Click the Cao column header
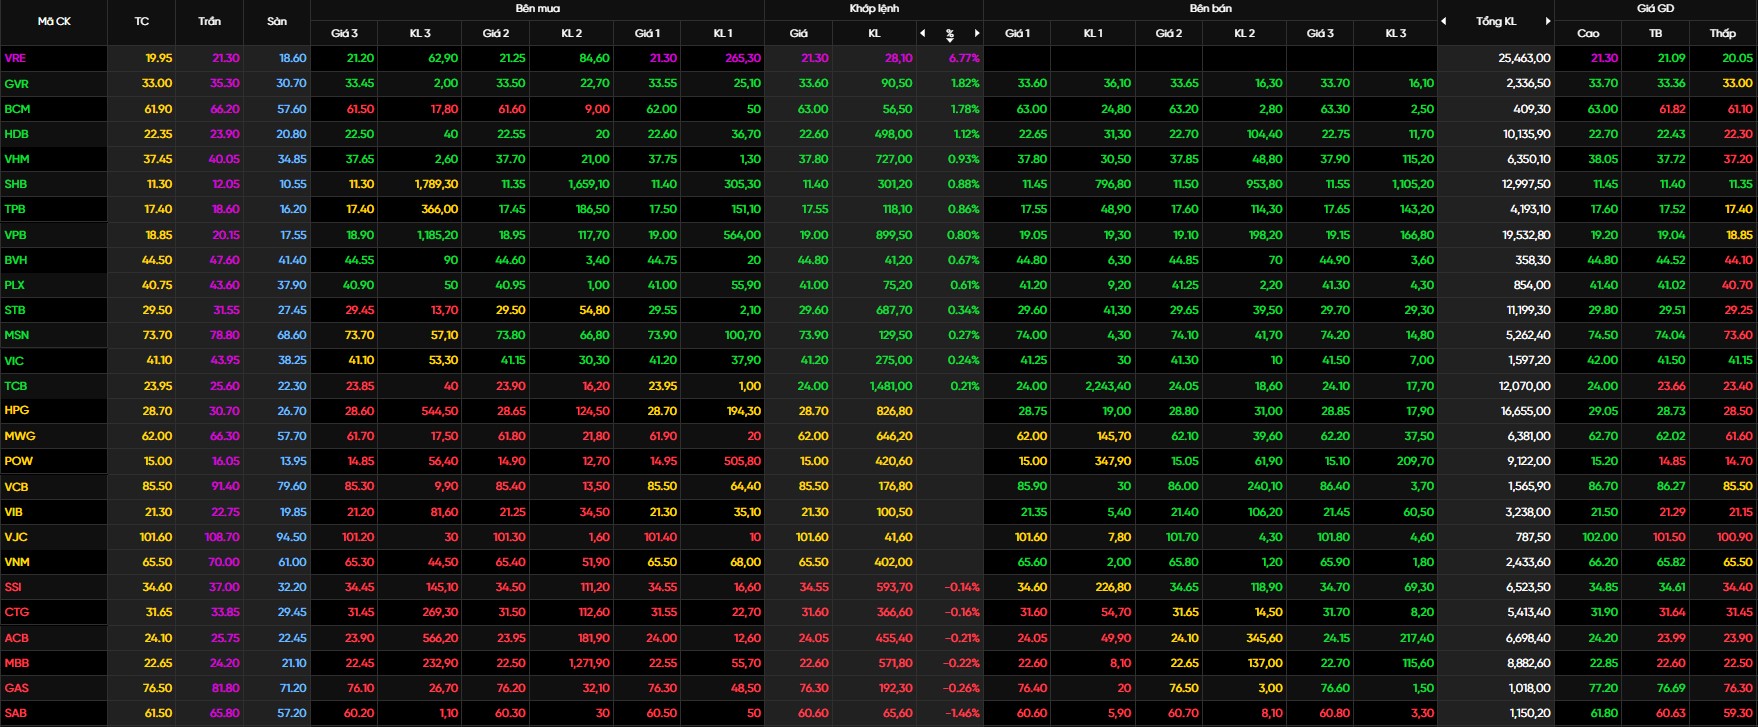The image size is (1758, 727). tap(1588, 33)
